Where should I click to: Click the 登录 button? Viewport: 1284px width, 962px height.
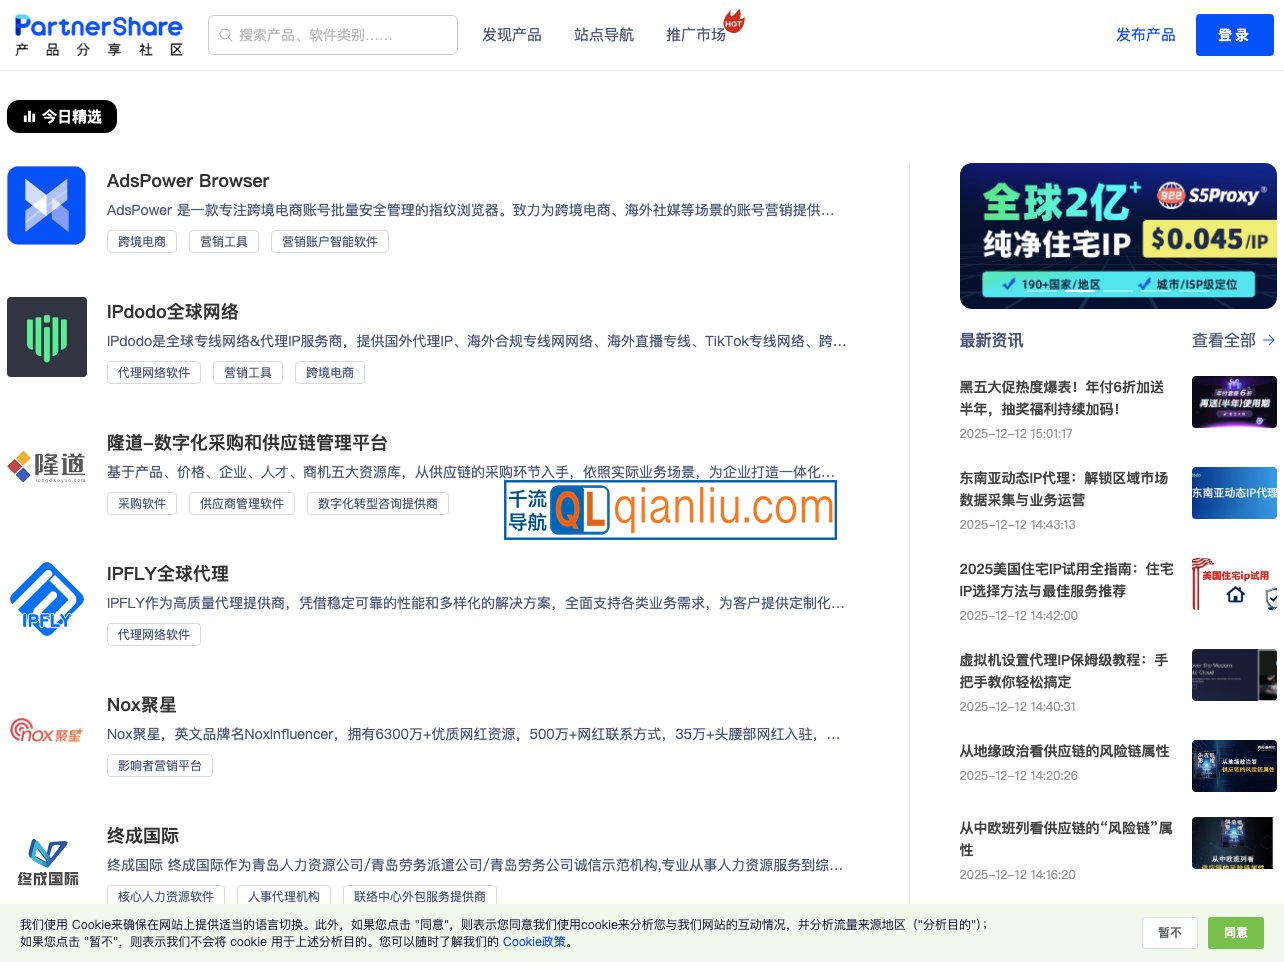coord(1234,34)
